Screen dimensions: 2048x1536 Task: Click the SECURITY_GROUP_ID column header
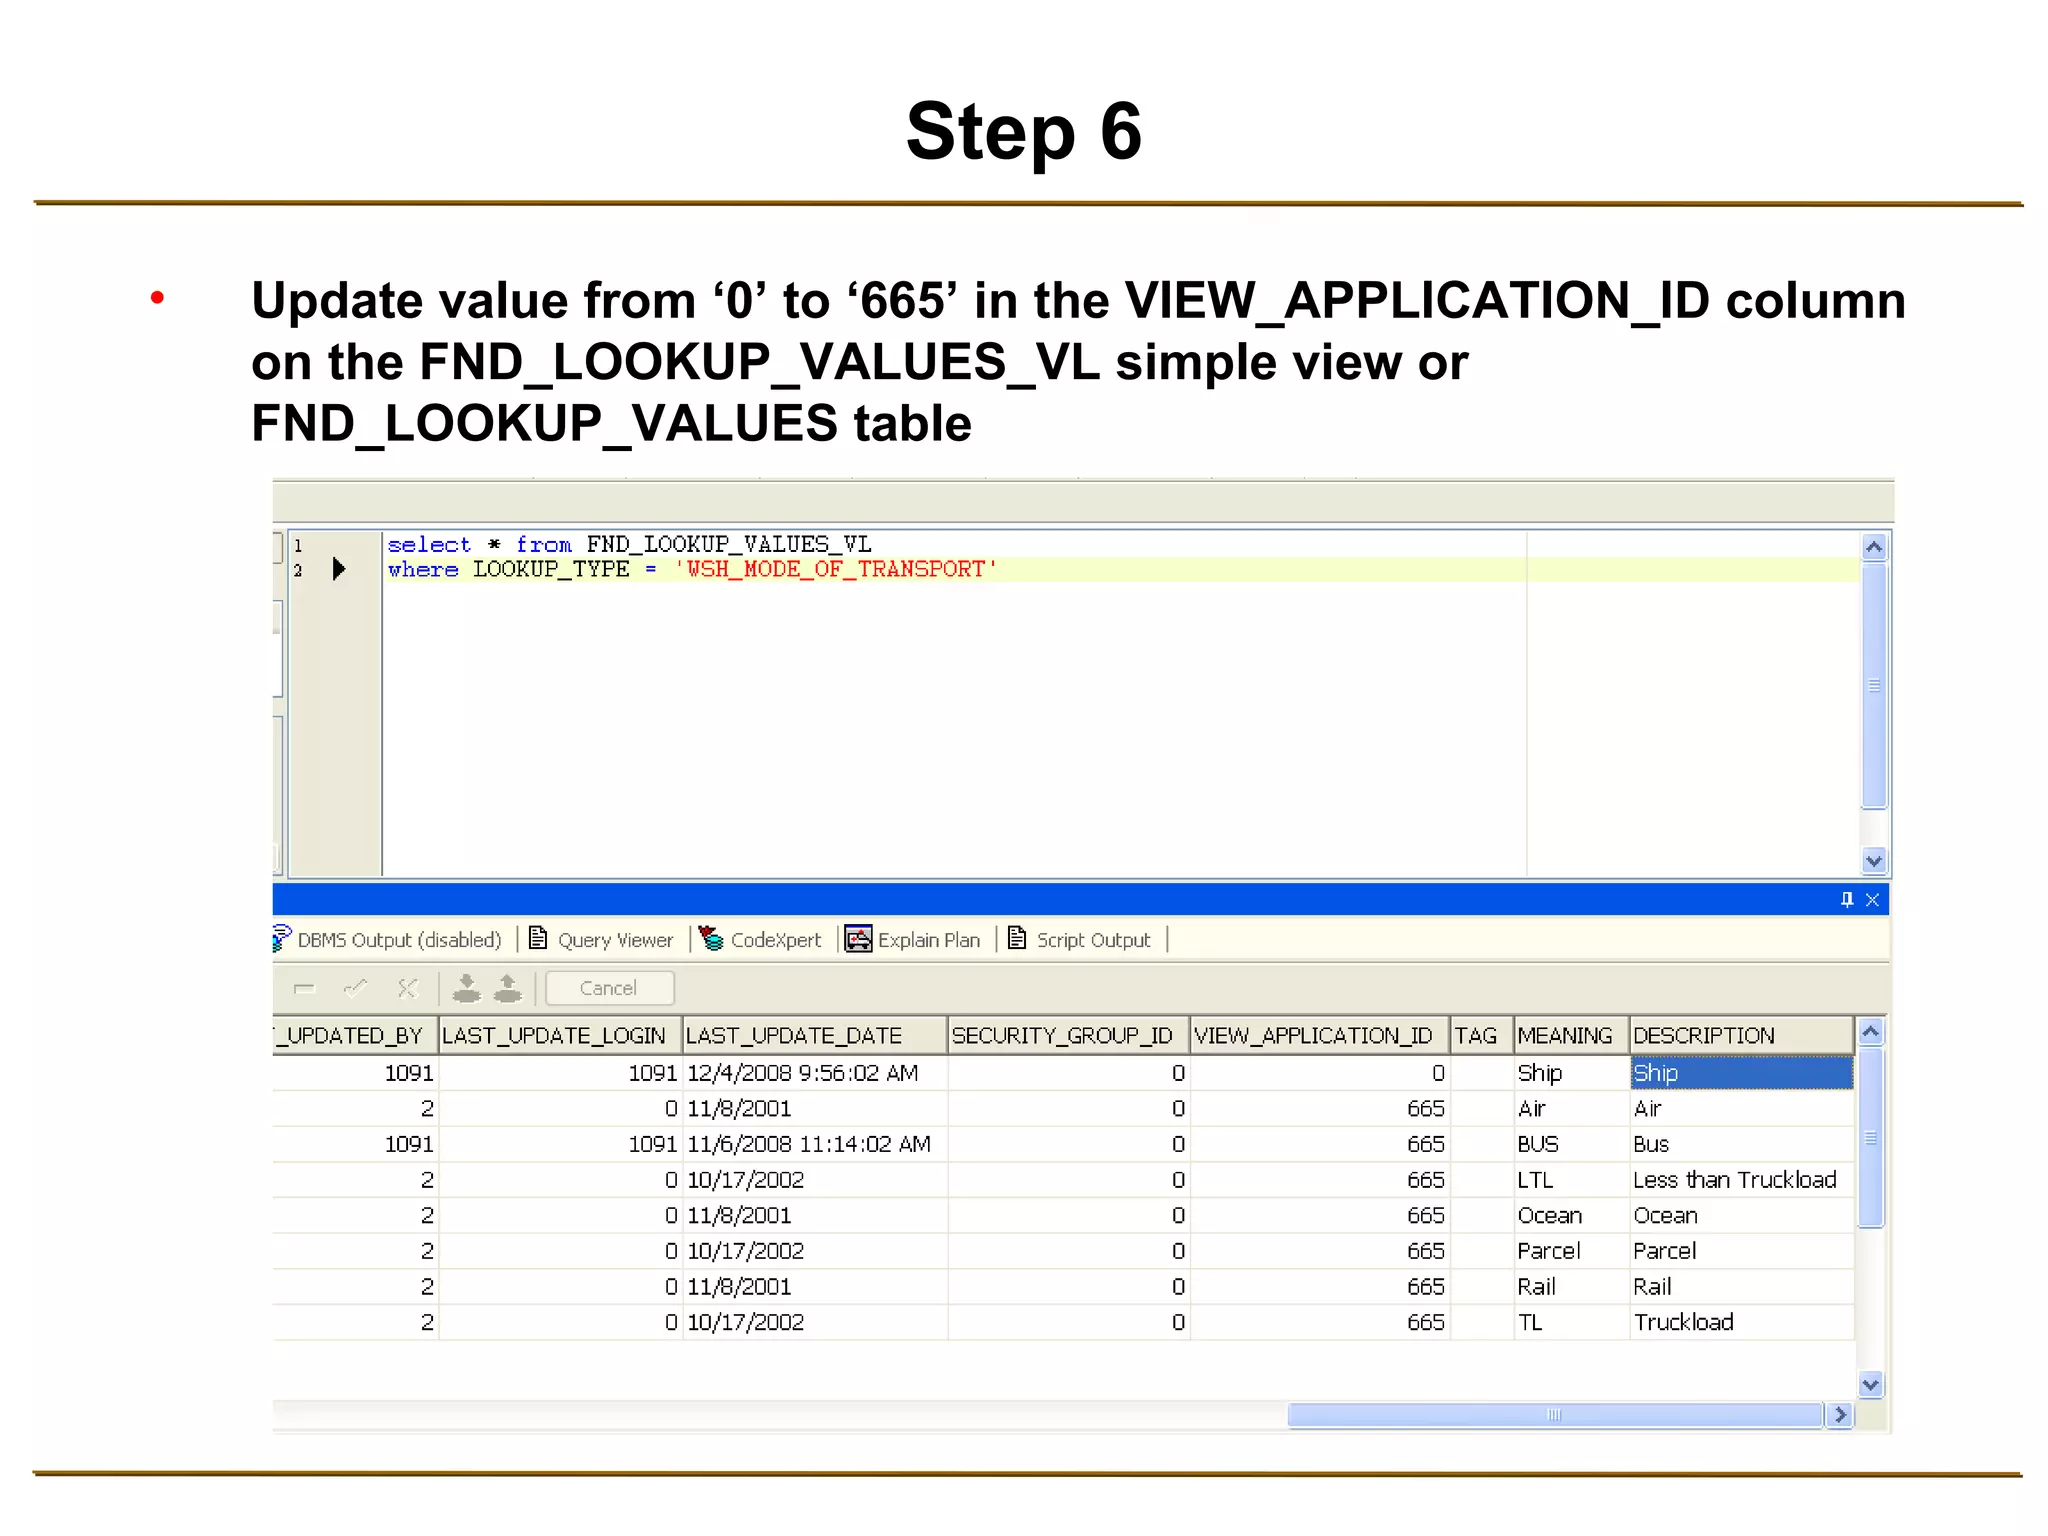tap(1069, 1036)
